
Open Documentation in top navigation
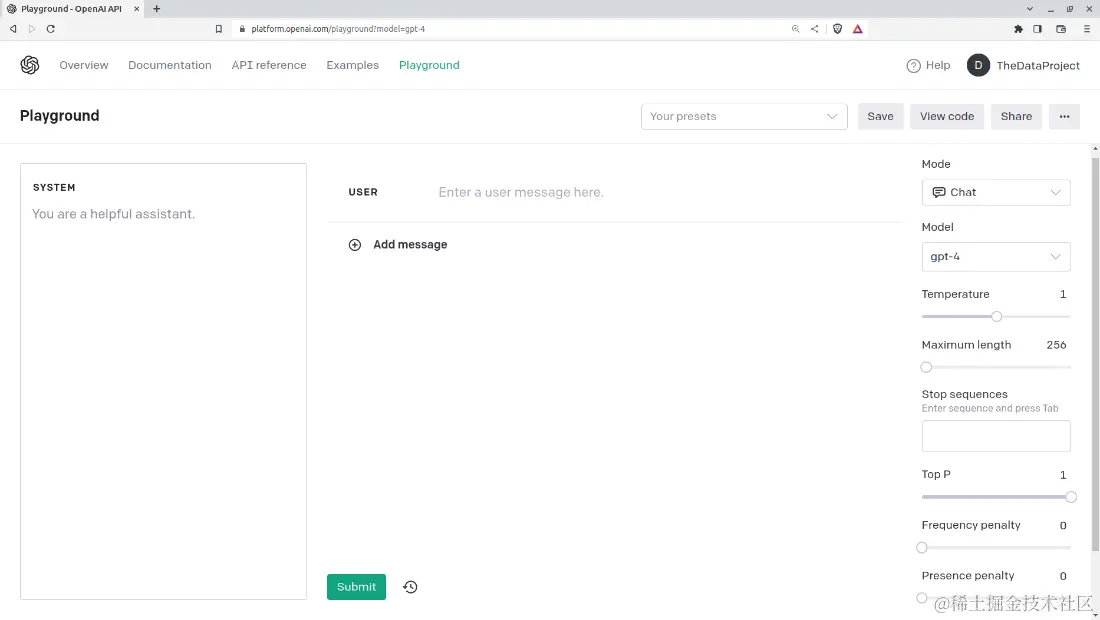pos(170,65)
